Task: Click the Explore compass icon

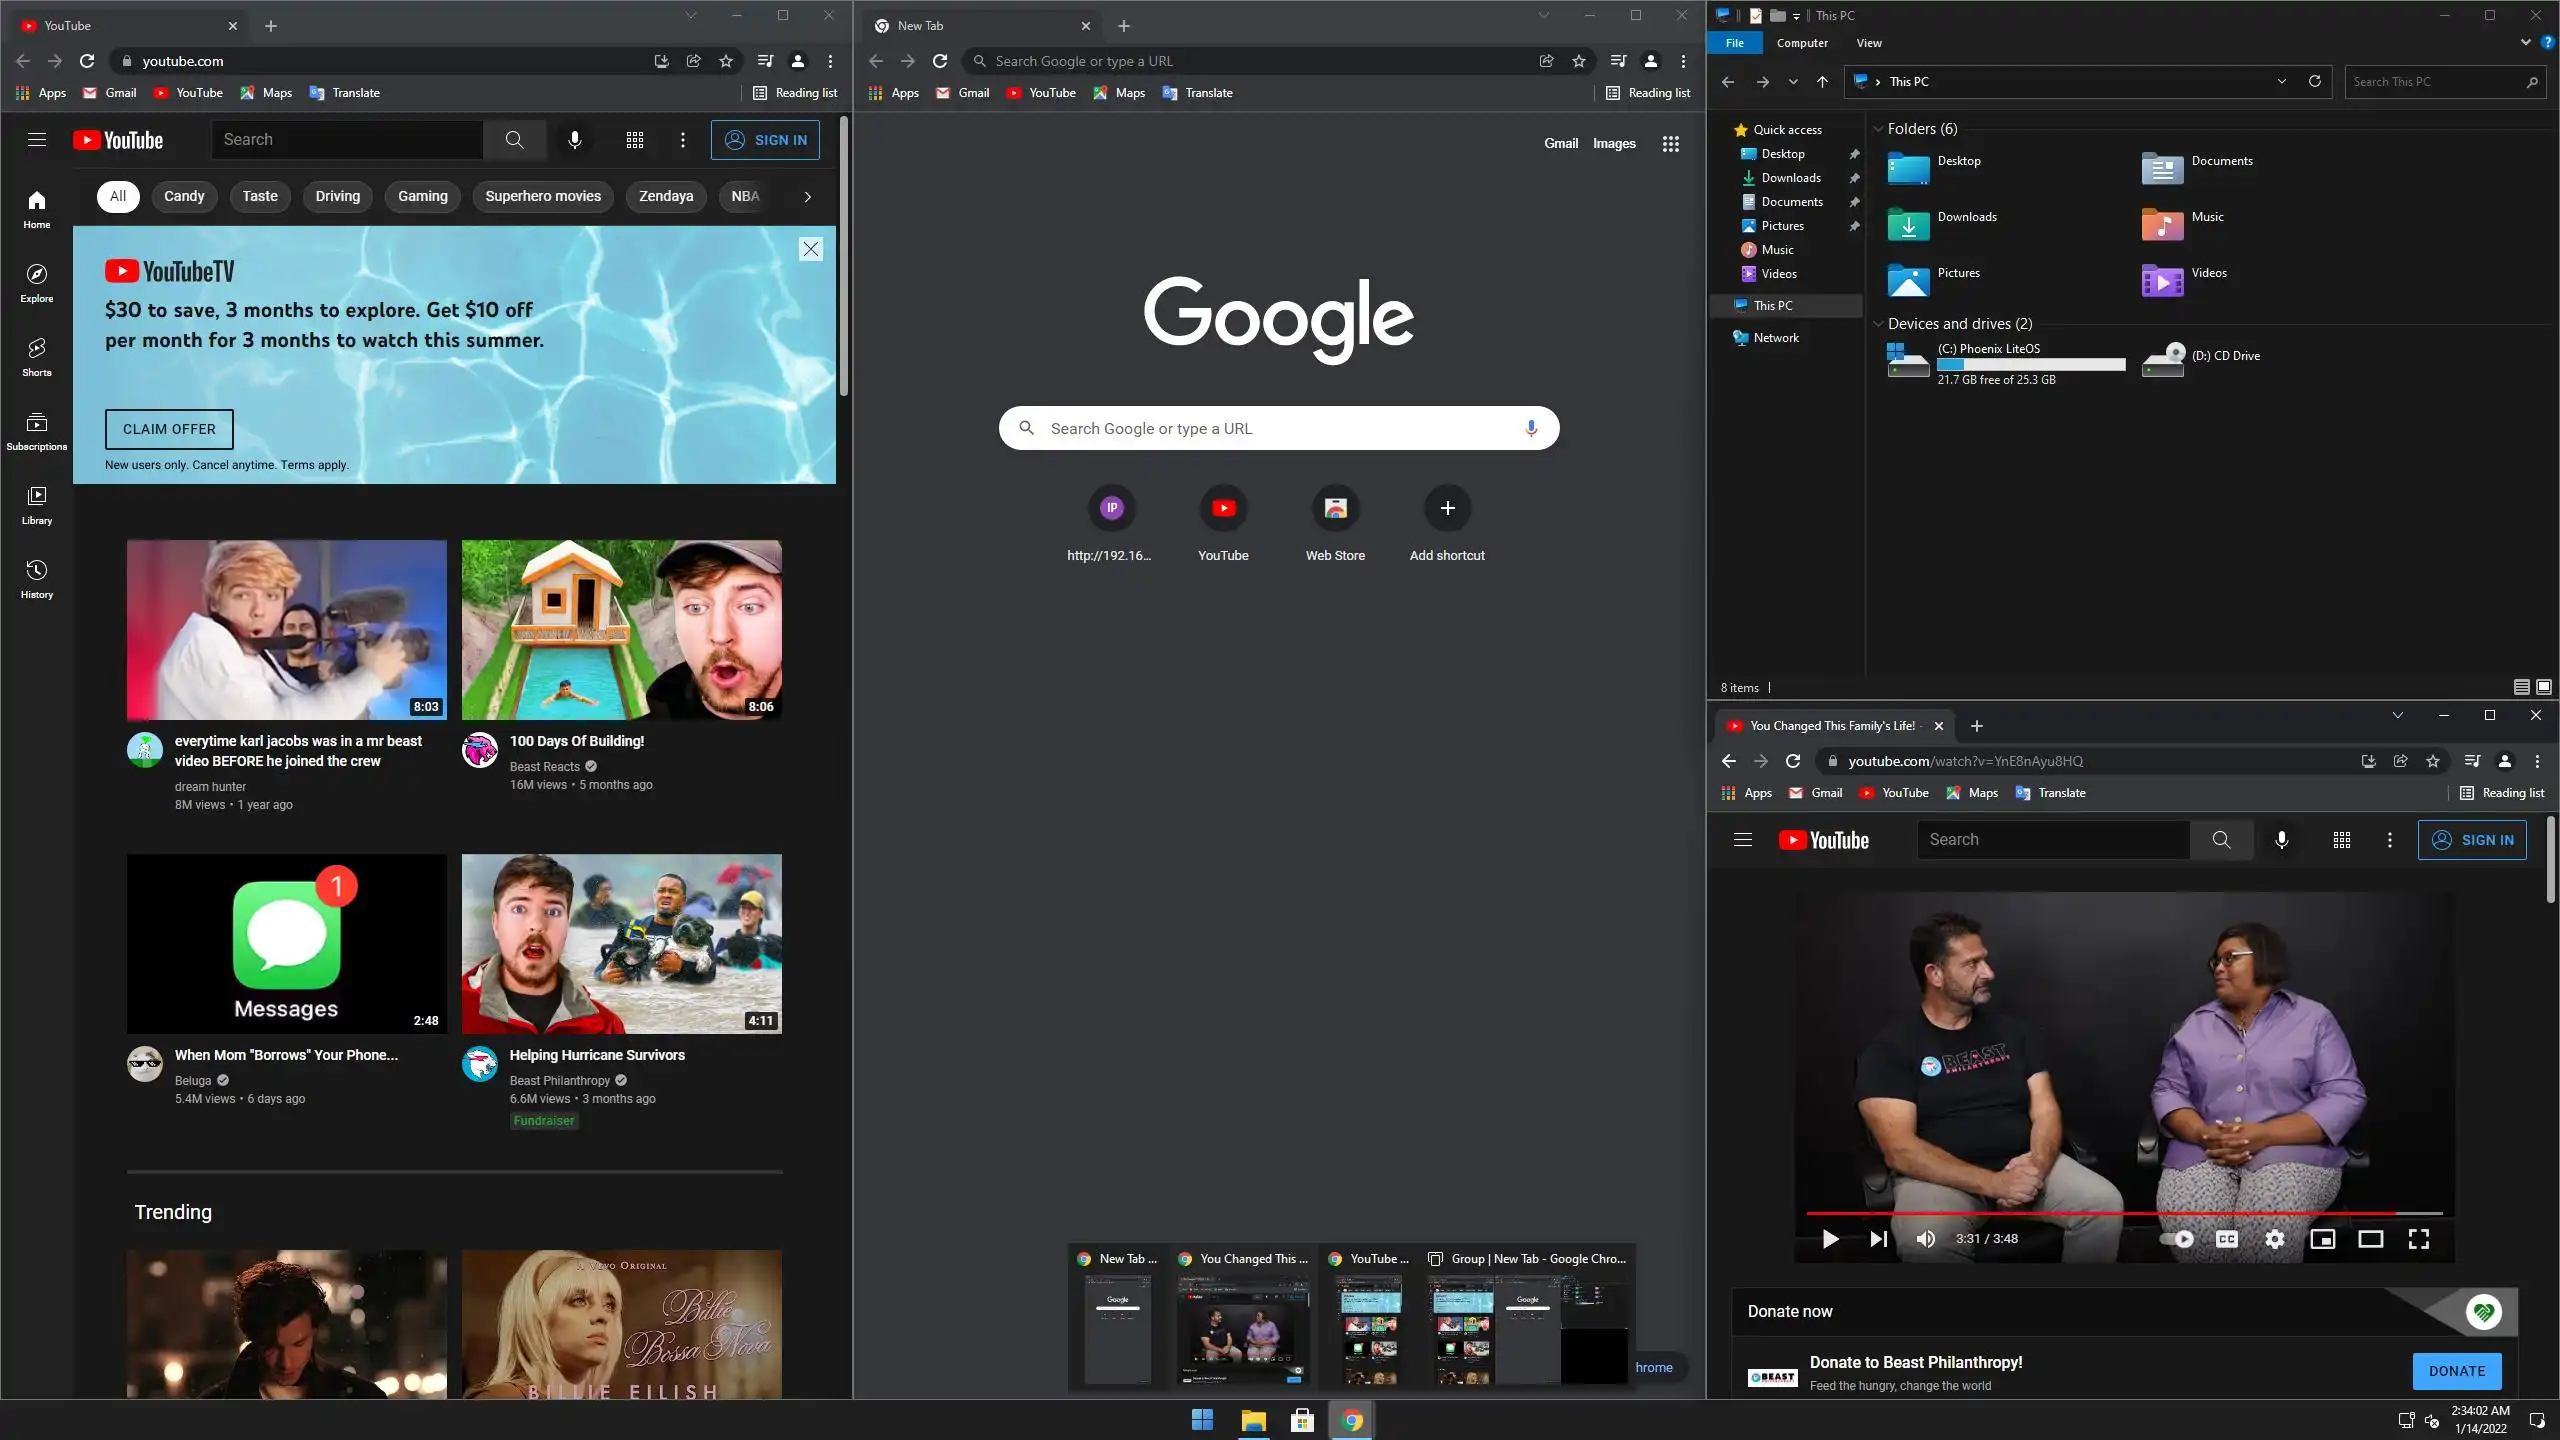Action: 37,275
